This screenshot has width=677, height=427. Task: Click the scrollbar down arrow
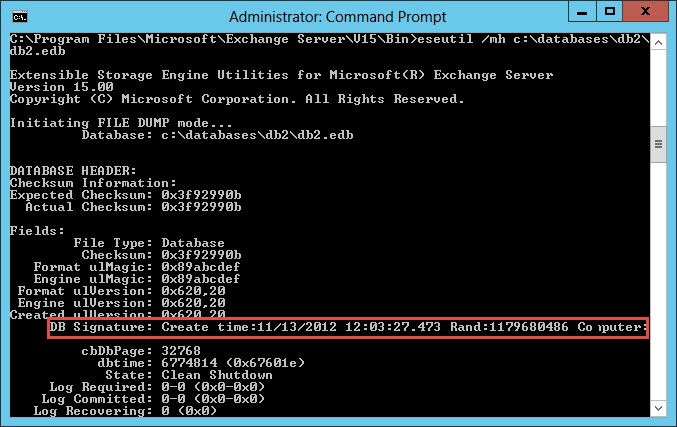coord(659,410)
